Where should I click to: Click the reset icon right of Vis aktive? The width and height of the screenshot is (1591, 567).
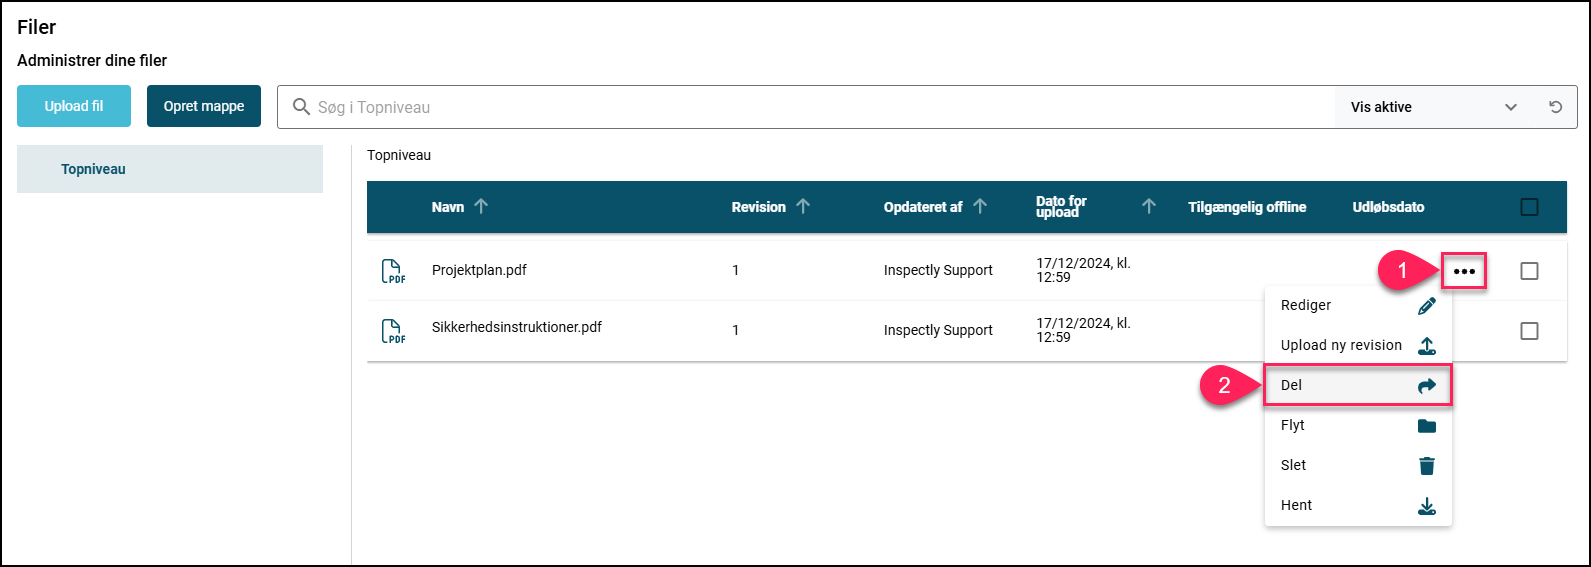click(x=1556, y=107)
